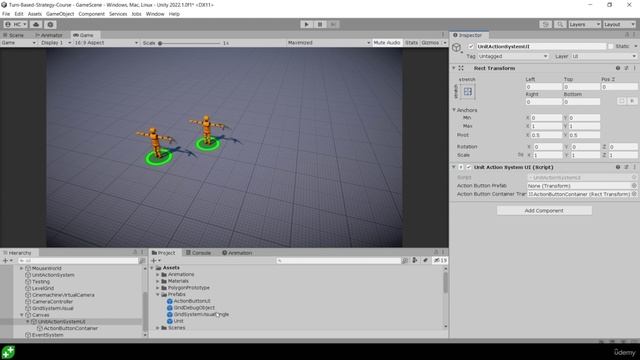Open the toolbar settings gear

coord(50,24)
